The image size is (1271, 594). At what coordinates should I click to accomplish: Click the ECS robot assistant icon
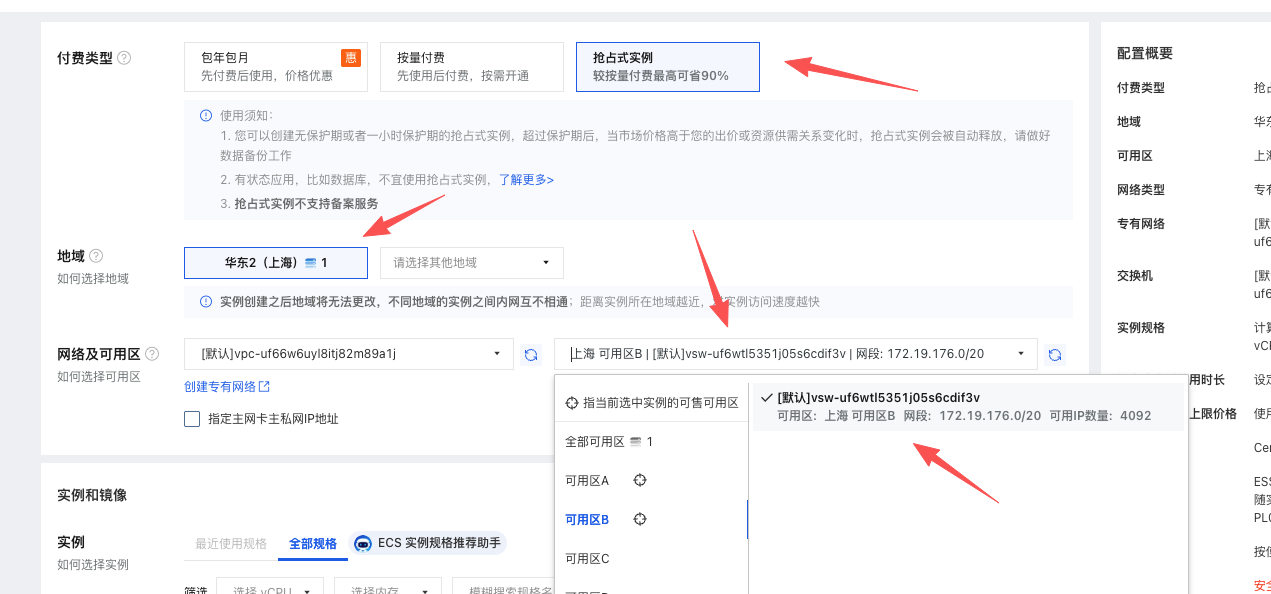[362, 543]
